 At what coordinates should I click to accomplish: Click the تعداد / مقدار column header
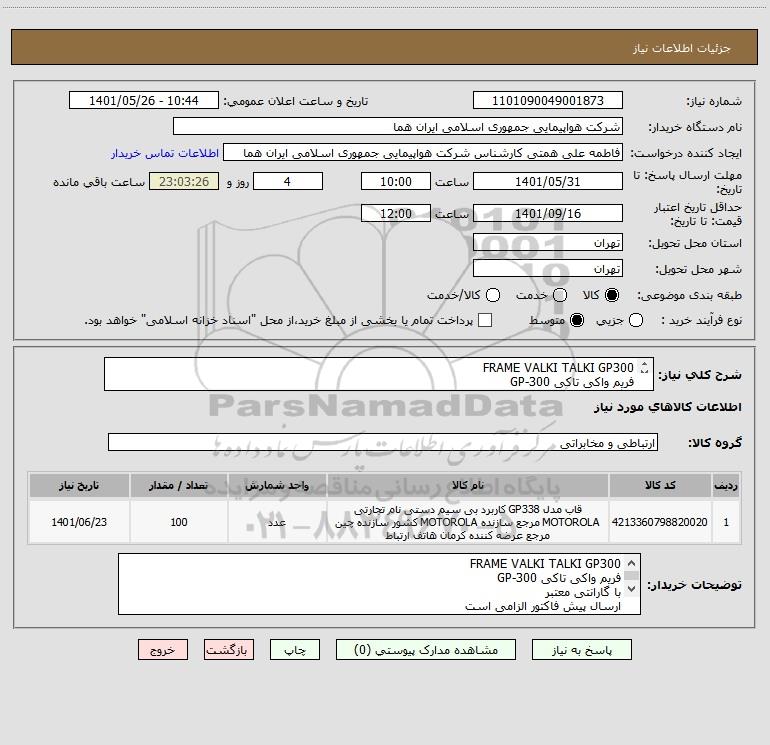179,485
